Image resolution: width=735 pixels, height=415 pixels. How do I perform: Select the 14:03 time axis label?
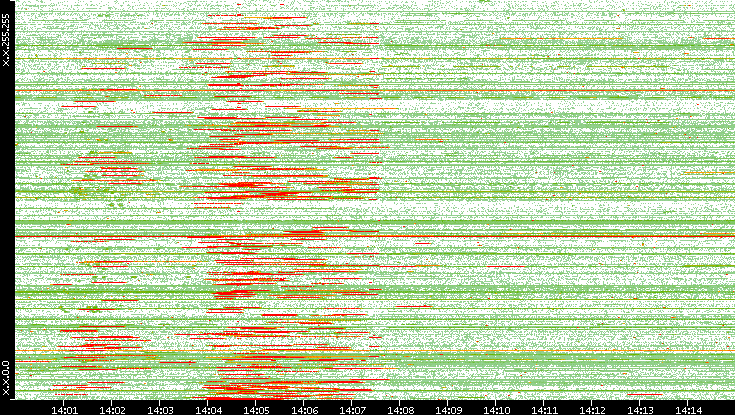click(x=159, y=410)
